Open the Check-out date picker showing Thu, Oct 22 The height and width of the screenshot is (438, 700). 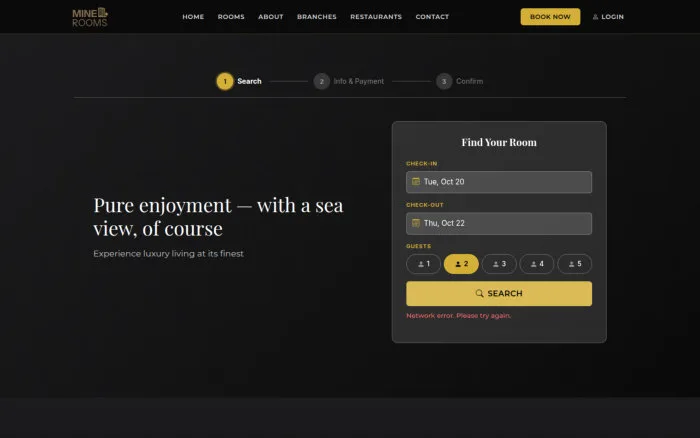coord(499,223)
